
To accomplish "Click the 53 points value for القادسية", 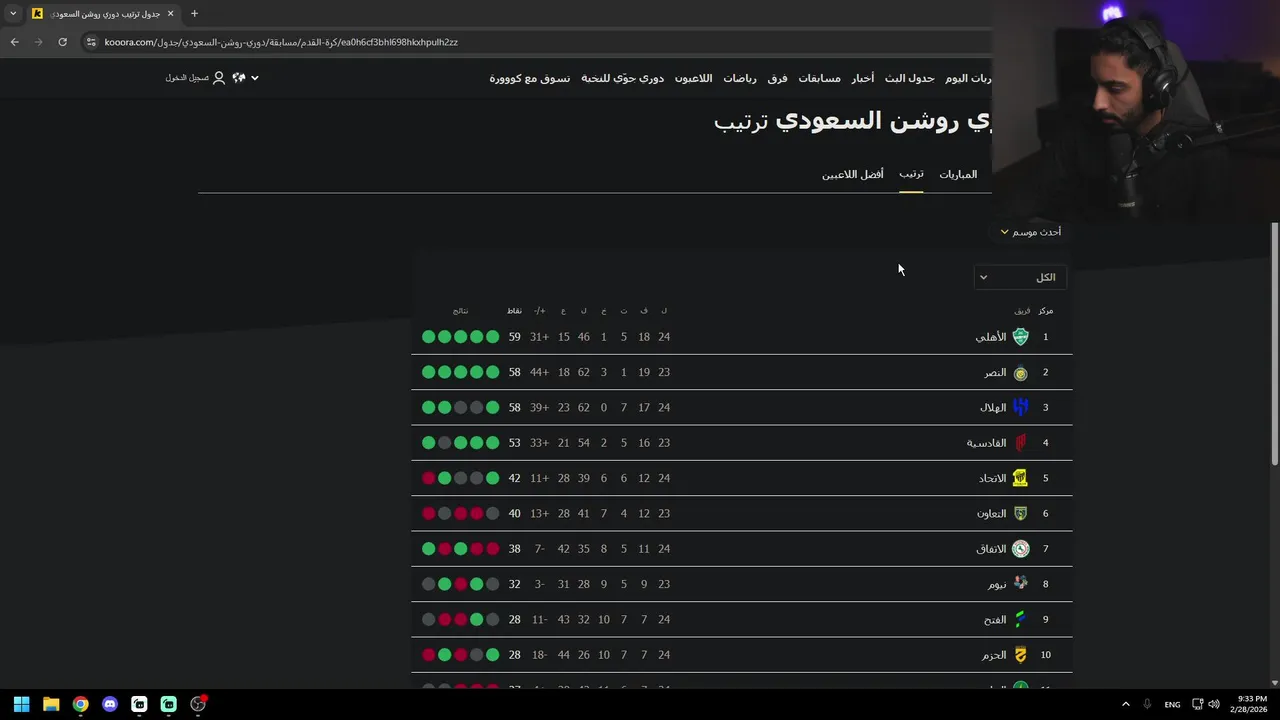I will click(514, 443).
